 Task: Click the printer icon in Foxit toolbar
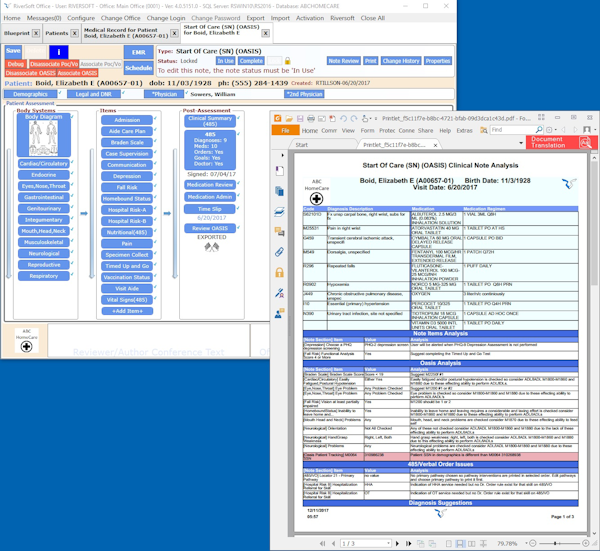click(x=311, y=119)
